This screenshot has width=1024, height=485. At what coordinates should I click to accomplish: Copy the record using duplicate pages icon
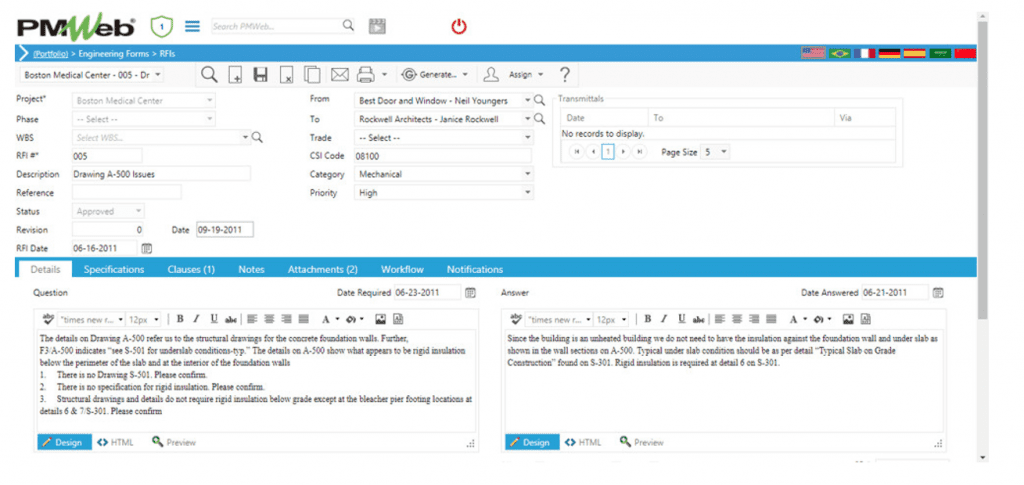312,75
